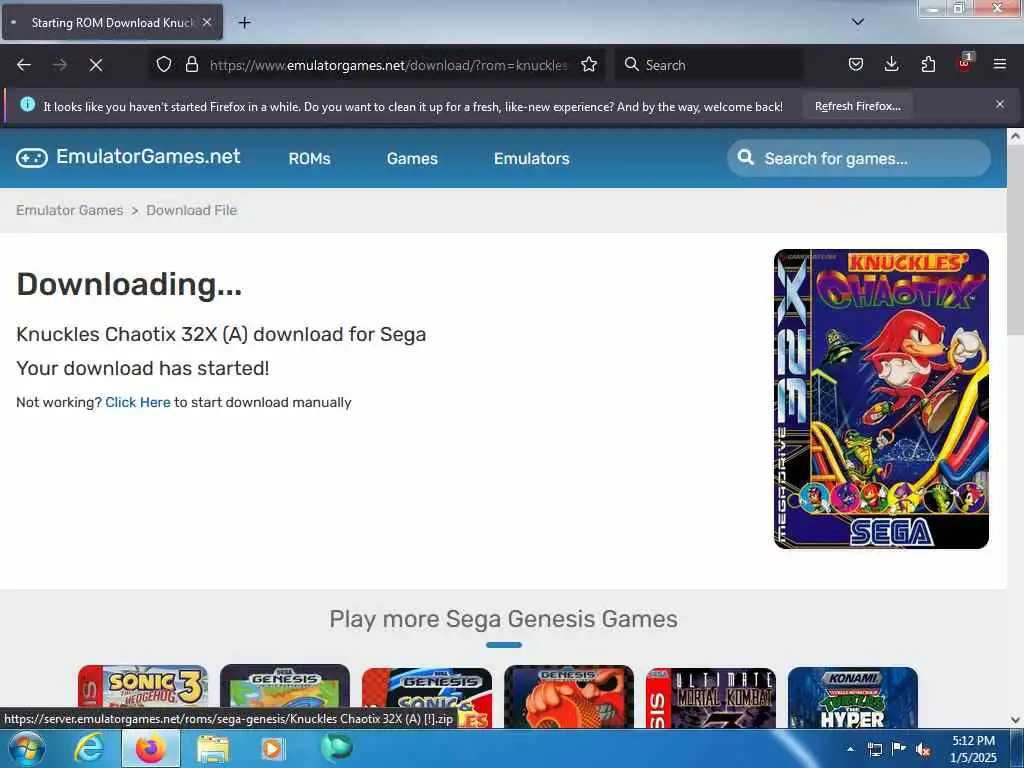
Task: Click Here to start download manually
Action: point(138,402)
